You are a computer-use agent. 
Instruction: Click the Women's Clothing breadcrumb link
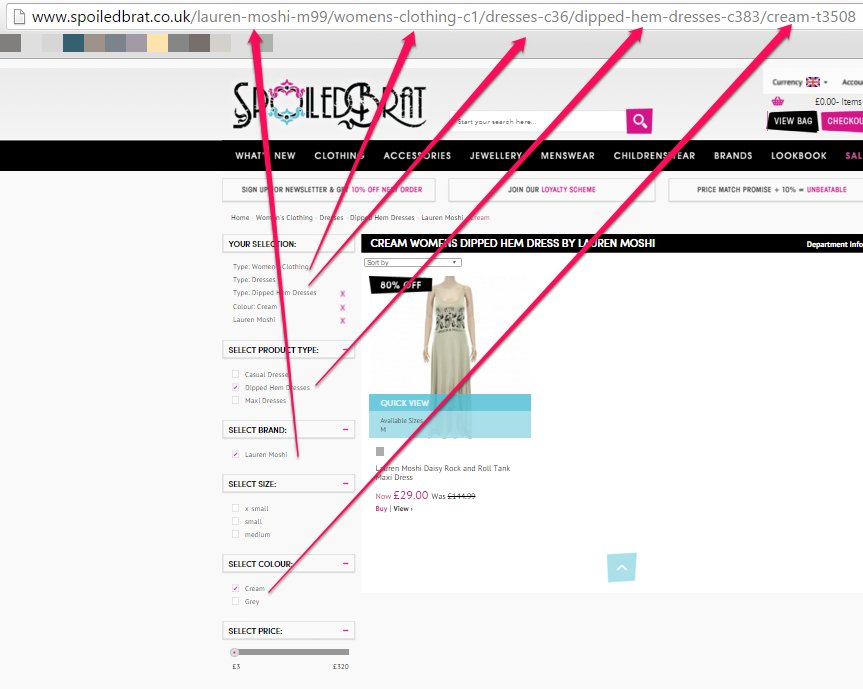(284, 217)
